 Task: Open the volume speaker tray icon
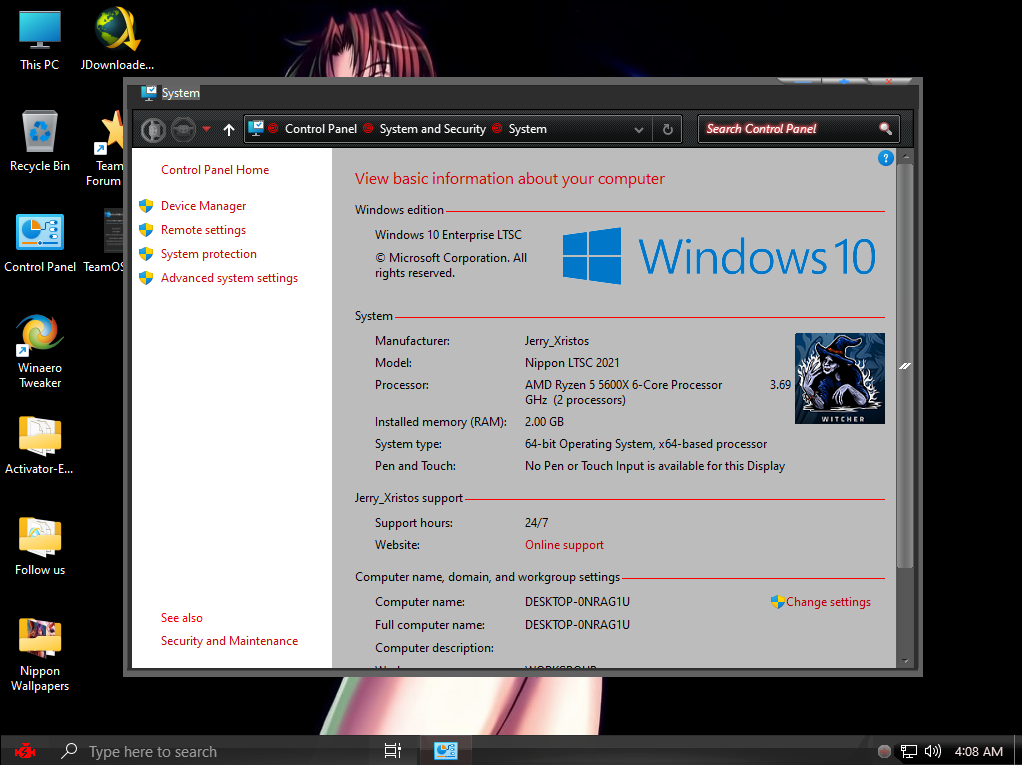pos(933,751)
